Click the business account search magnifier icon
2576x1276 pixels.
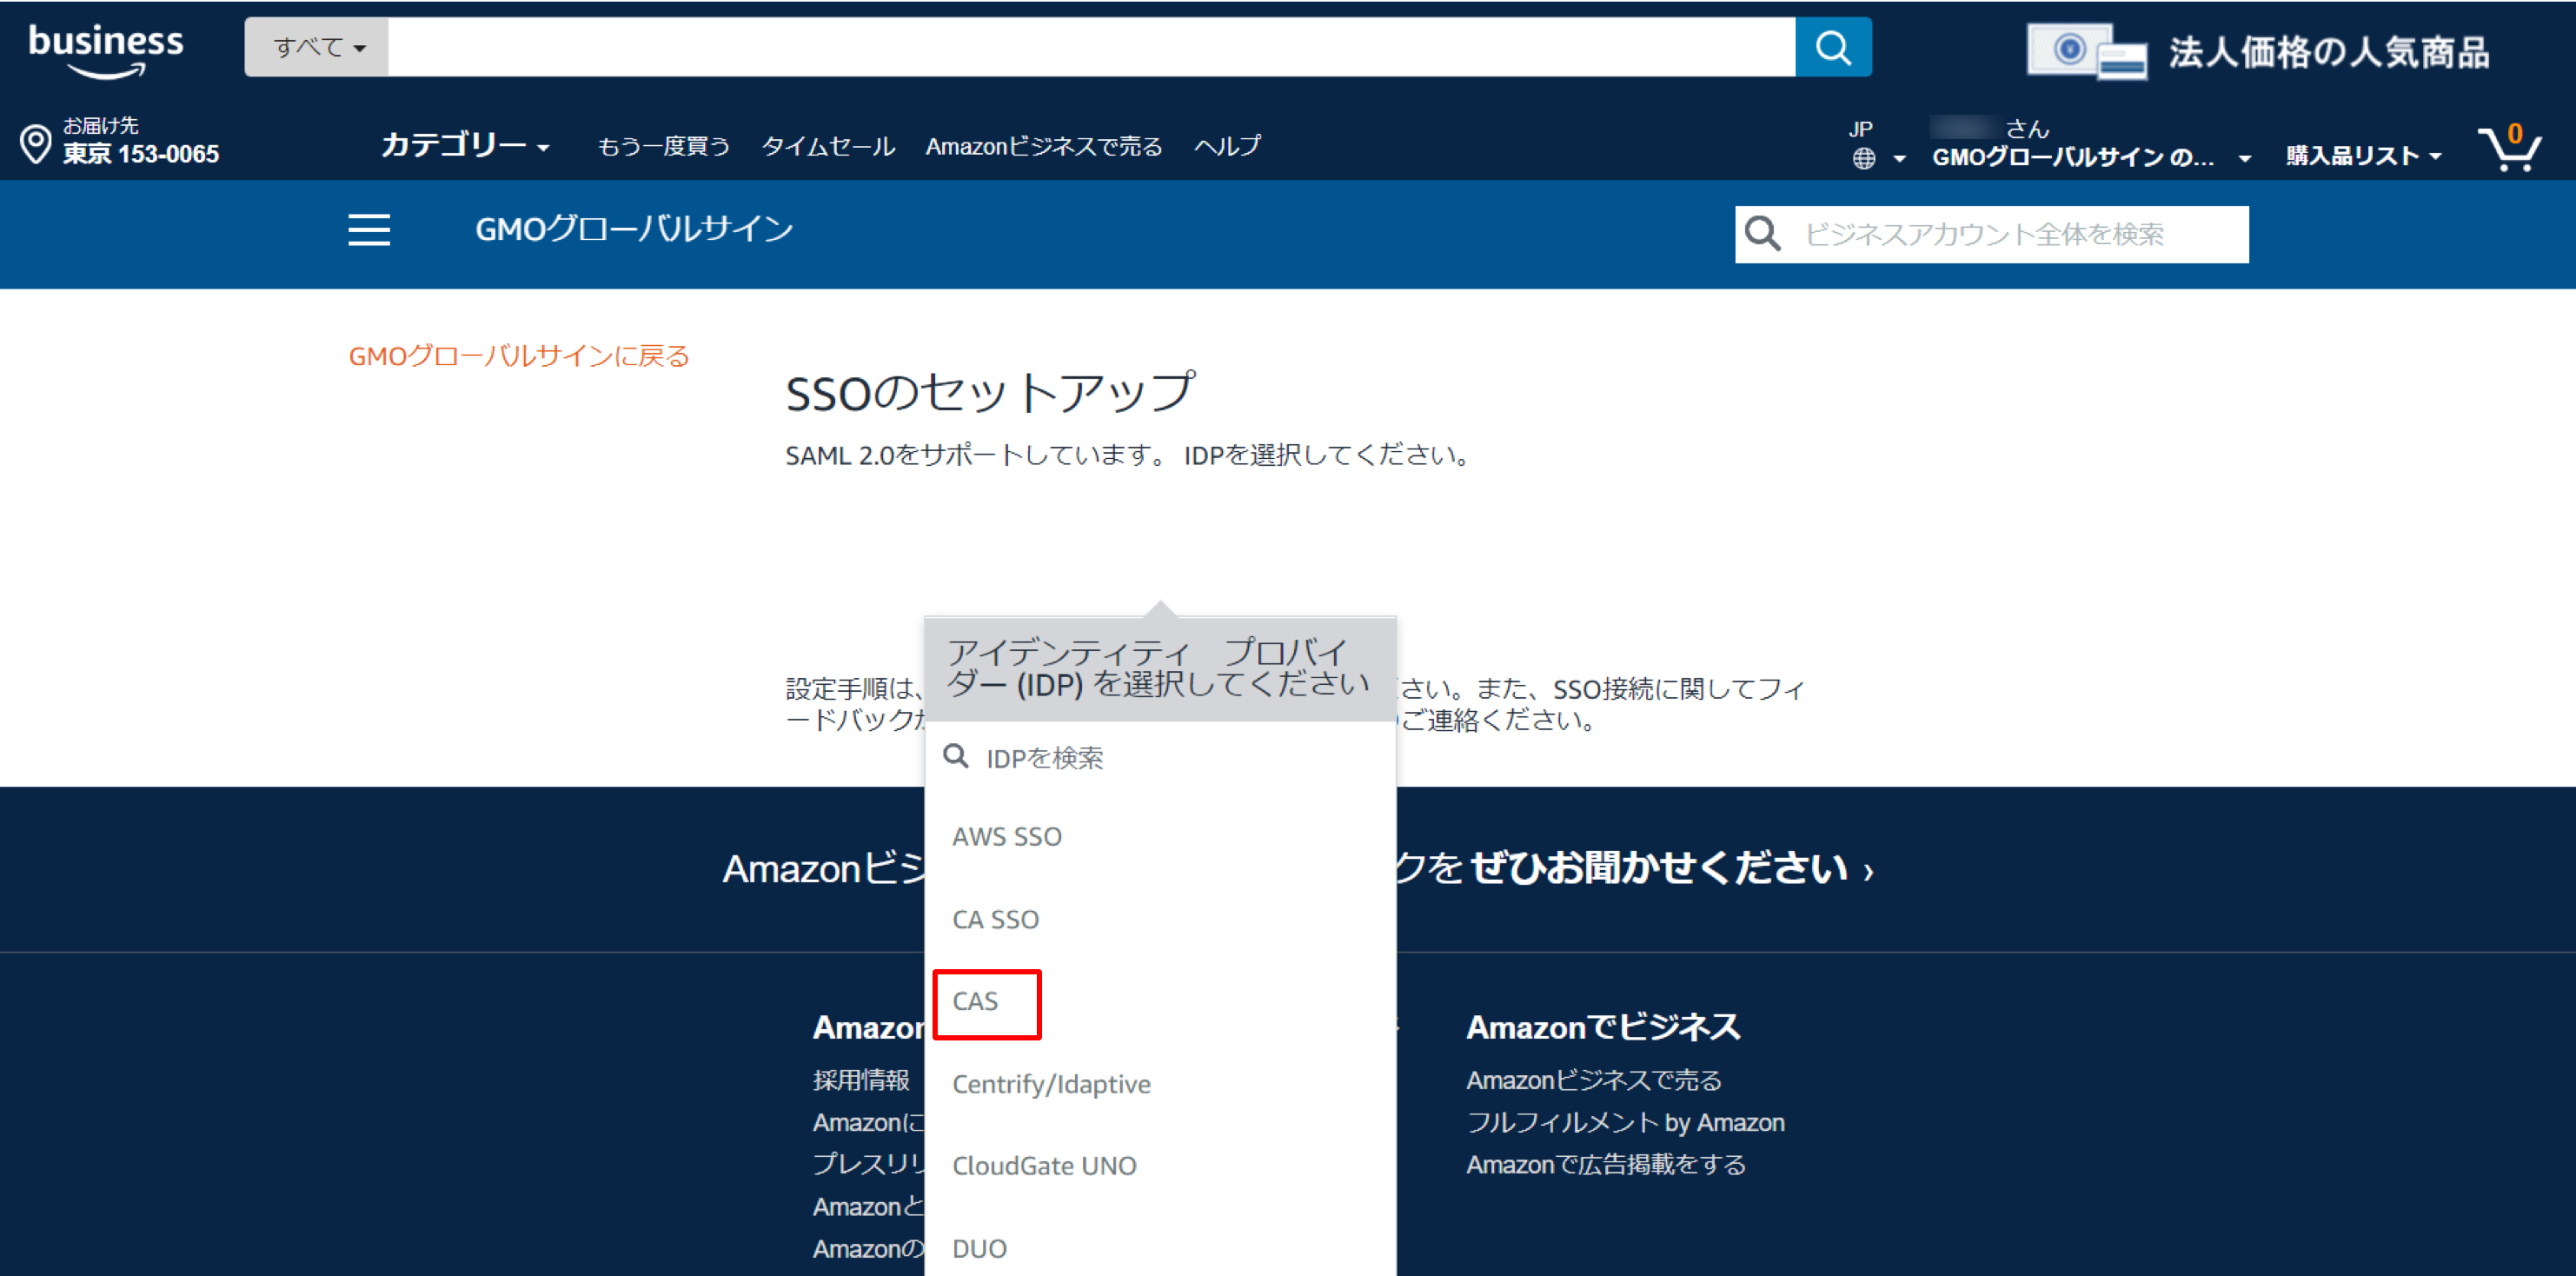click(x=1762, y=234)
